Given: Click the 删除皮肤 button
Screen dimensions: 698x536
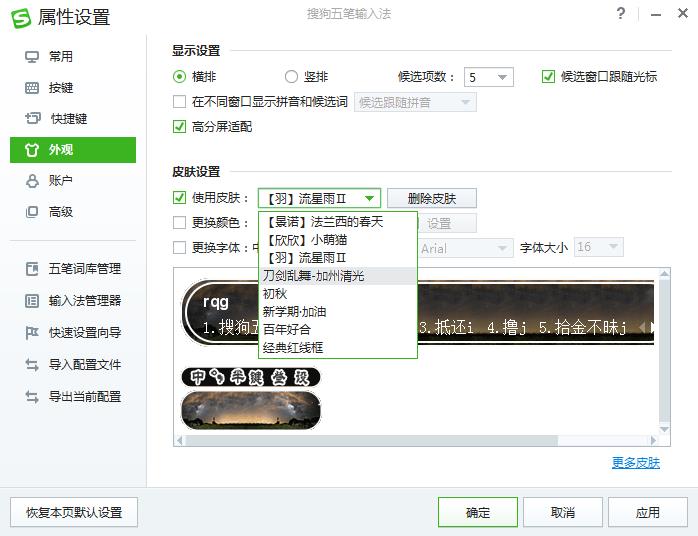Looking at the screenshot, I should click(432, 198).
